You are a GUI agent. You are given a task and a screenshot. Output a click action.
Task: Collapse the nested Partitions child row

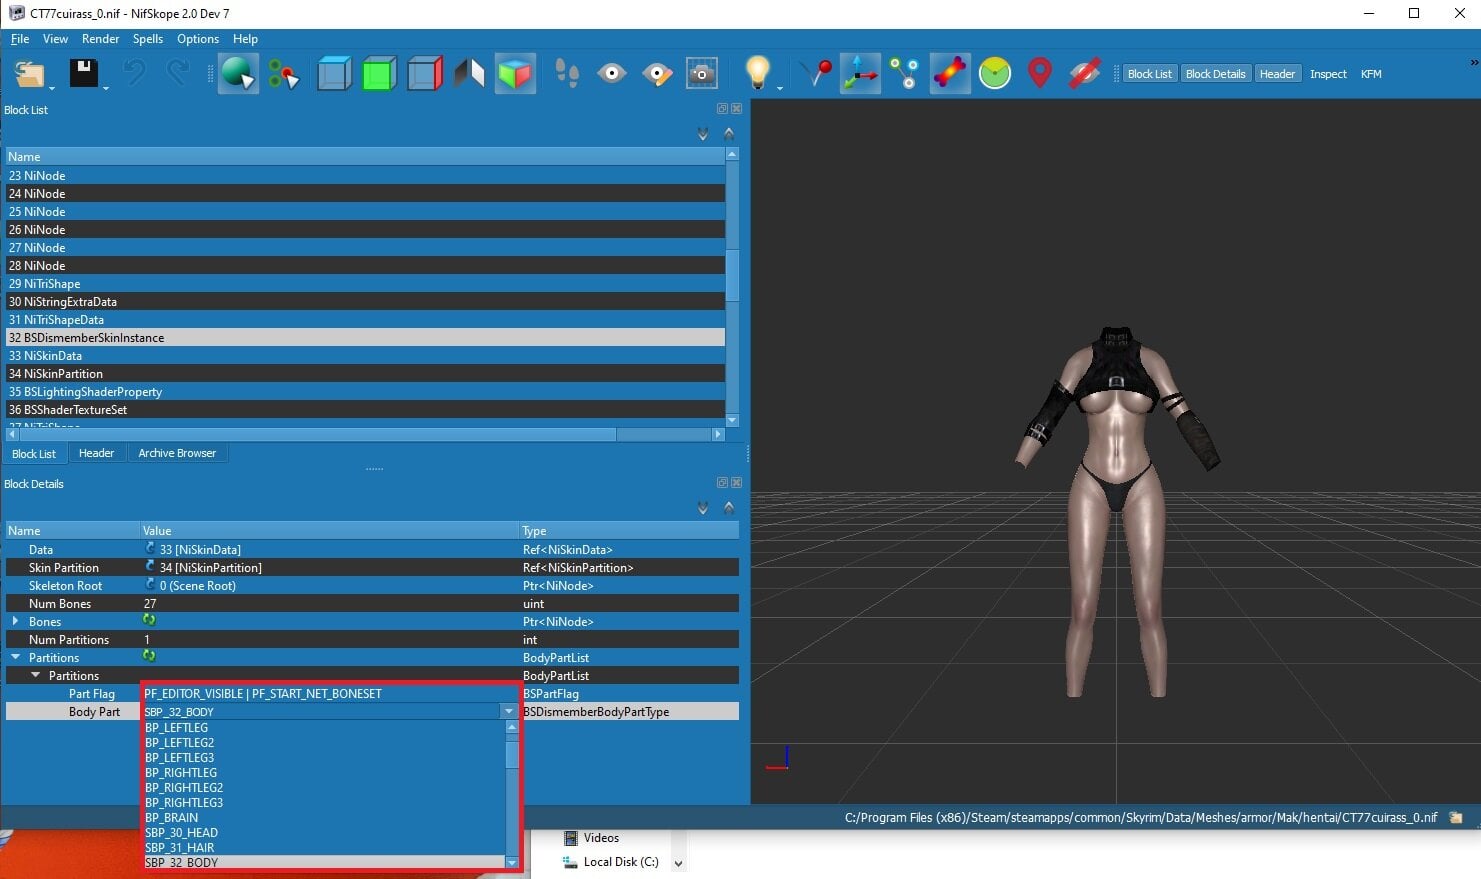click(36, 675)
